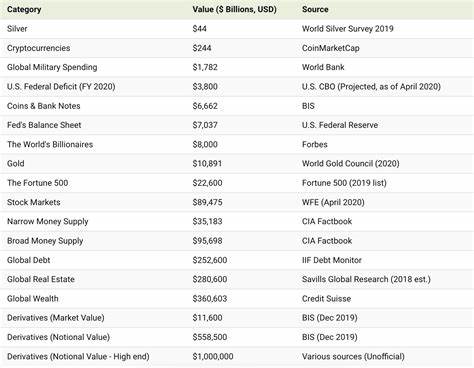Click the Value ($ Billions, USD) header
Image resolution: width=474 pixels, height=368 pixels.
tap(234, 9)
